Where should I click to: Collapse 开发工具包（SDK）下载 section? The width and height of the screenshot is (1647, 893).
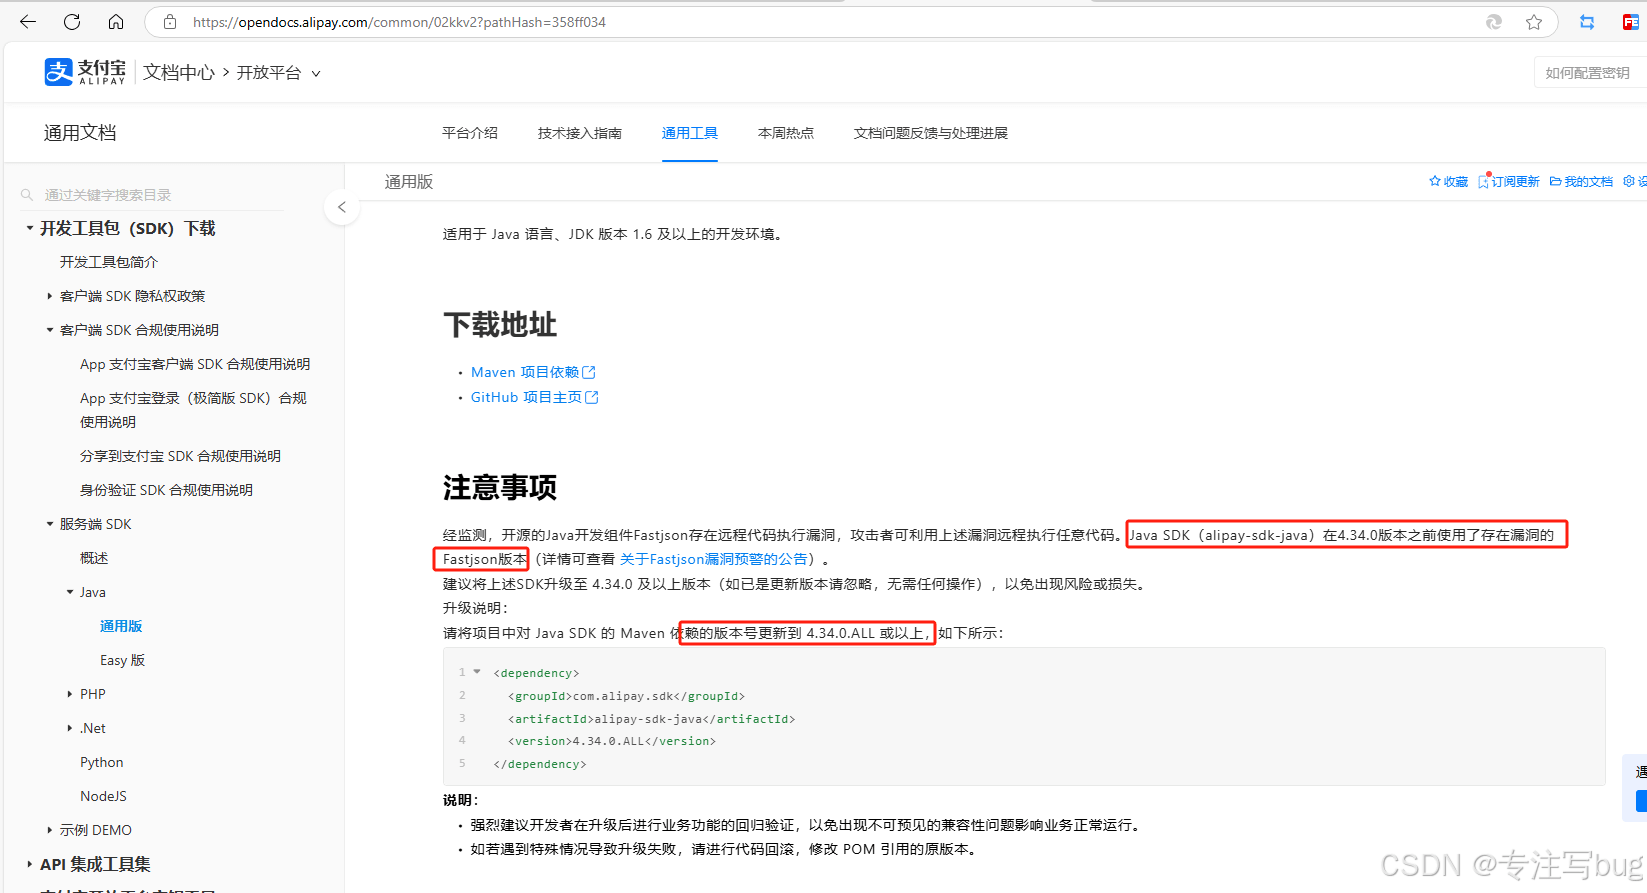(x=30, y=228)
